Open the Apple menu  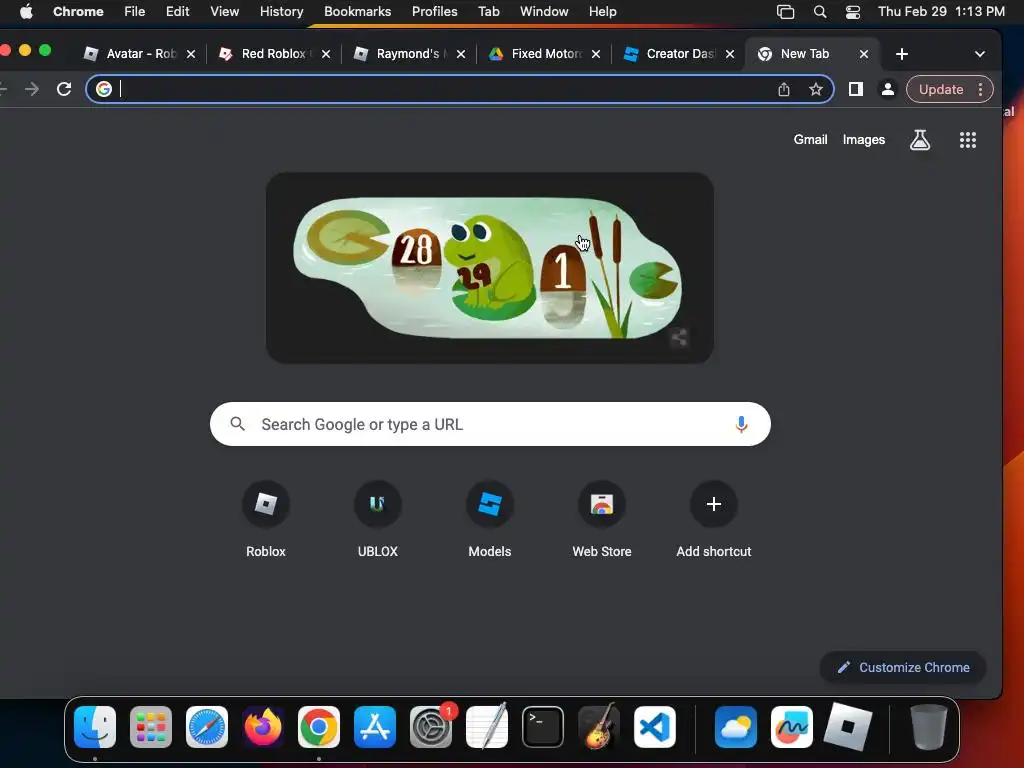(26, 12)
